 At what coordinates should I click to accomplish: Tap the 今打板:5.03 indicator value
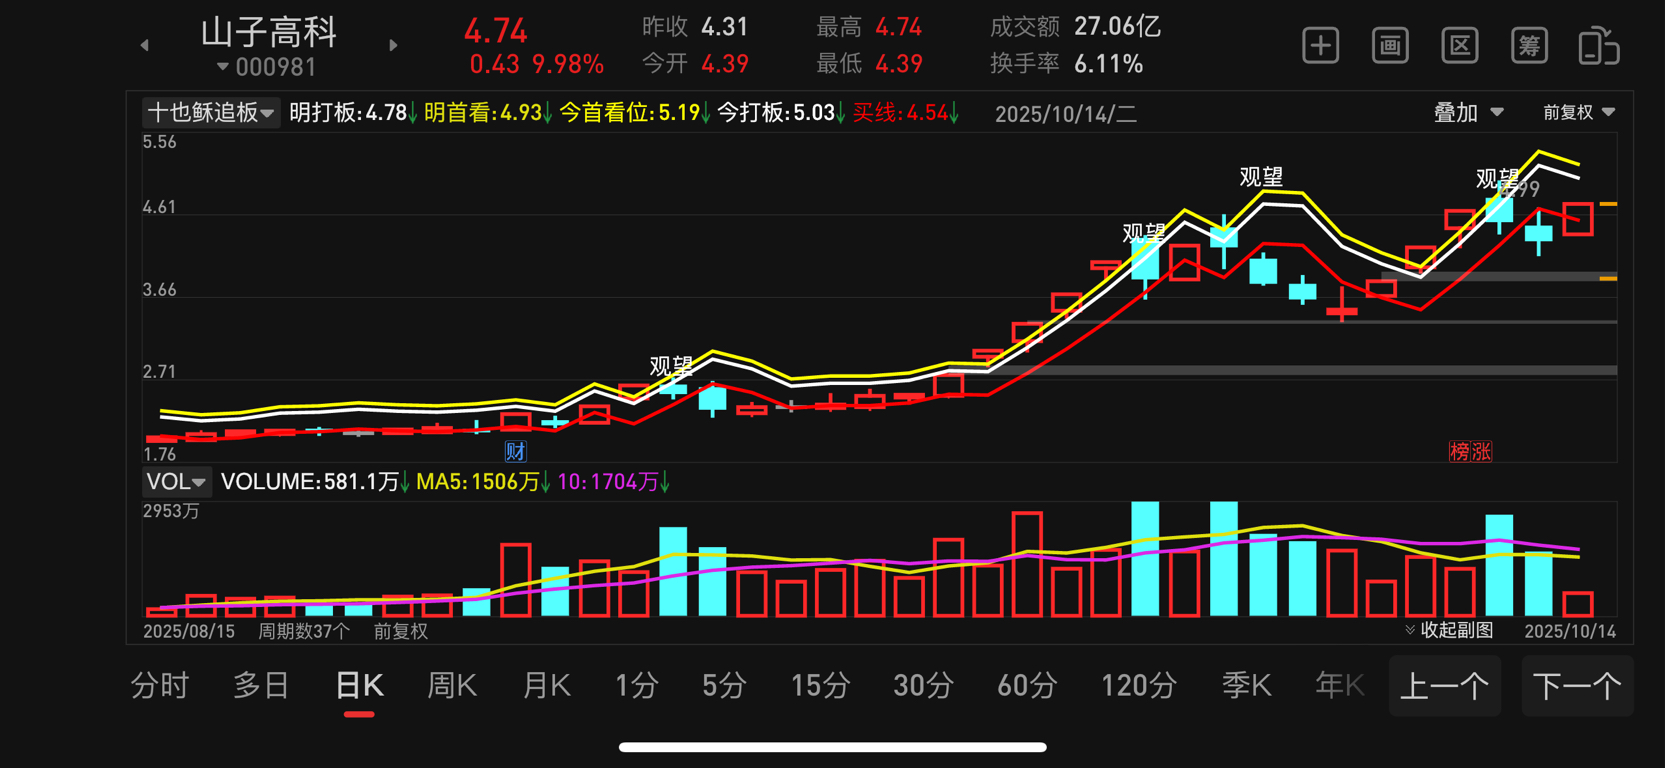tap(781, 113)
